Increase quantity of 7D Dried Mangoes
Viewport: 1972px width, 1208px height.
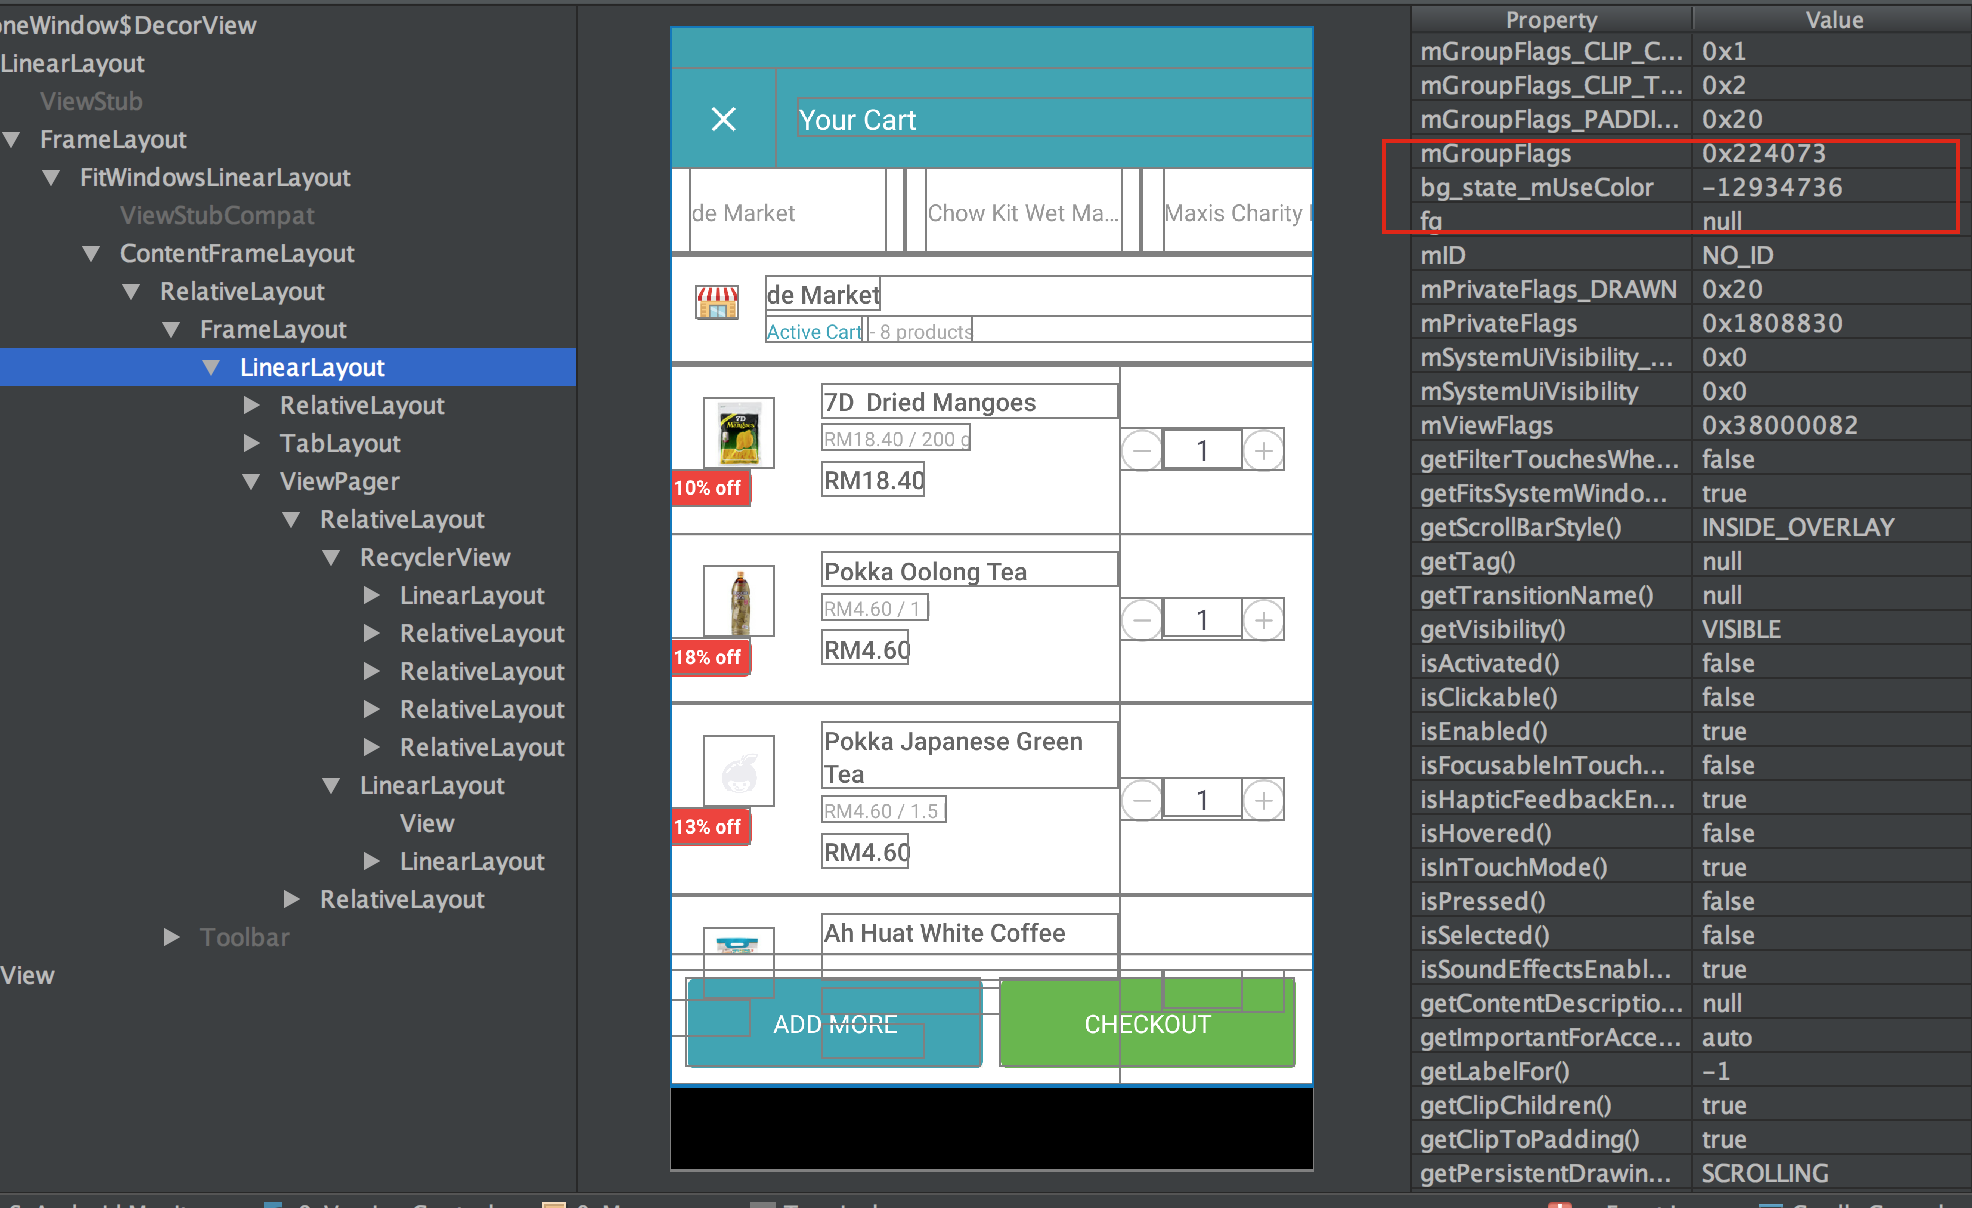tap(1264, 451)
